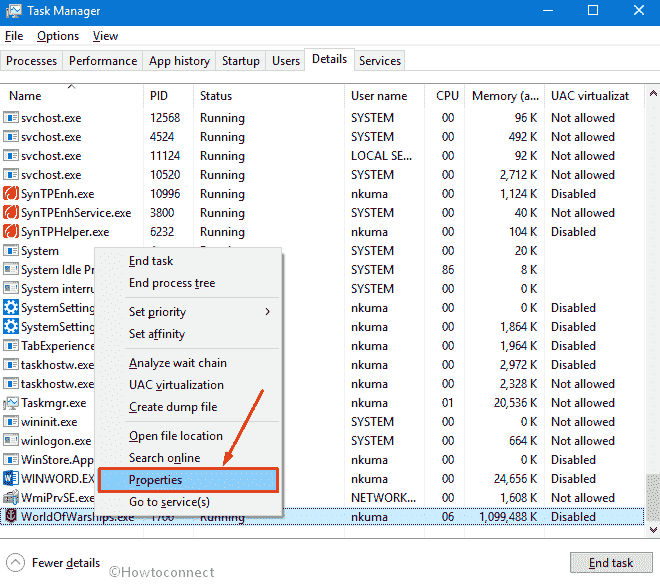Image resolution: width=660 pixels, height=587 pixels.
Task: Choose Open file location
Action: coord(189,436)
